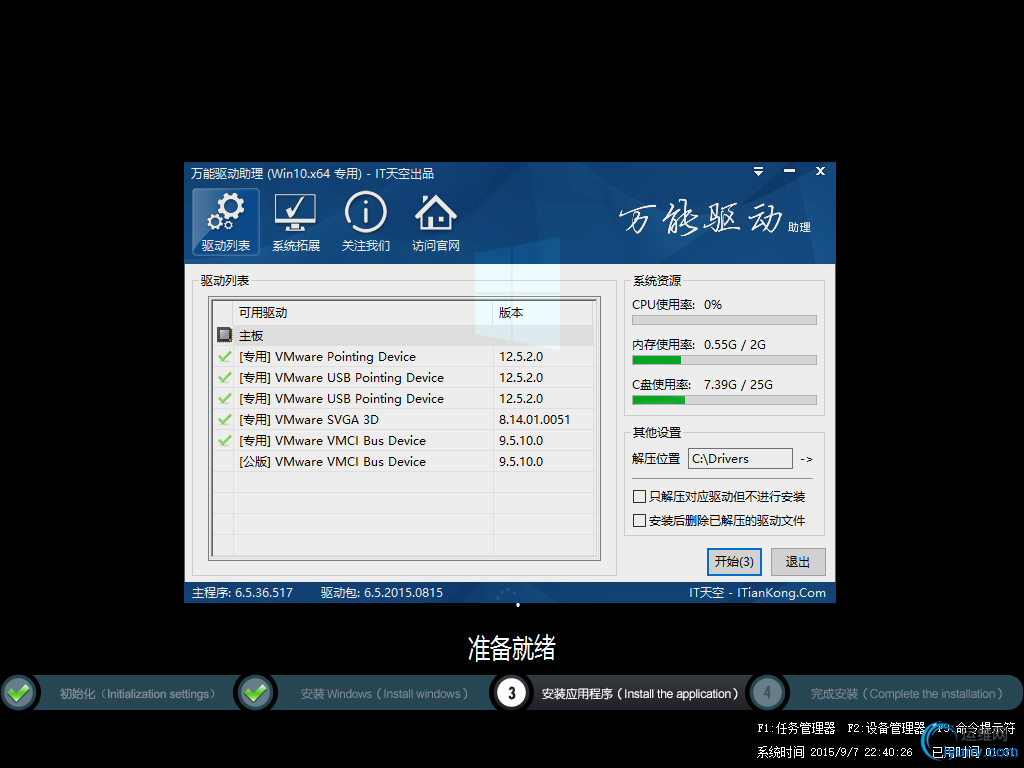Click the 内存使用率 progress bar
Image resolution: width=1024 pixels, height=768 pixels.
point(724,360)
